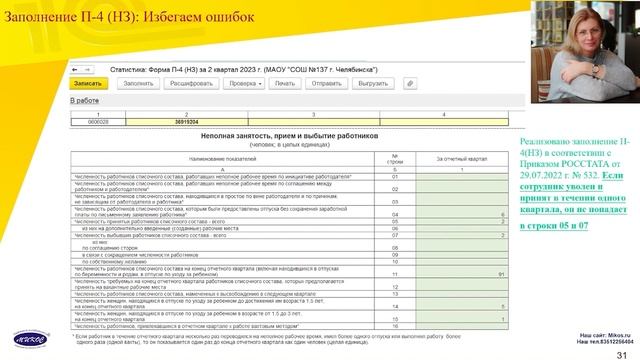
Task: Click the value cell of row 02
Action: coord(462,187)
